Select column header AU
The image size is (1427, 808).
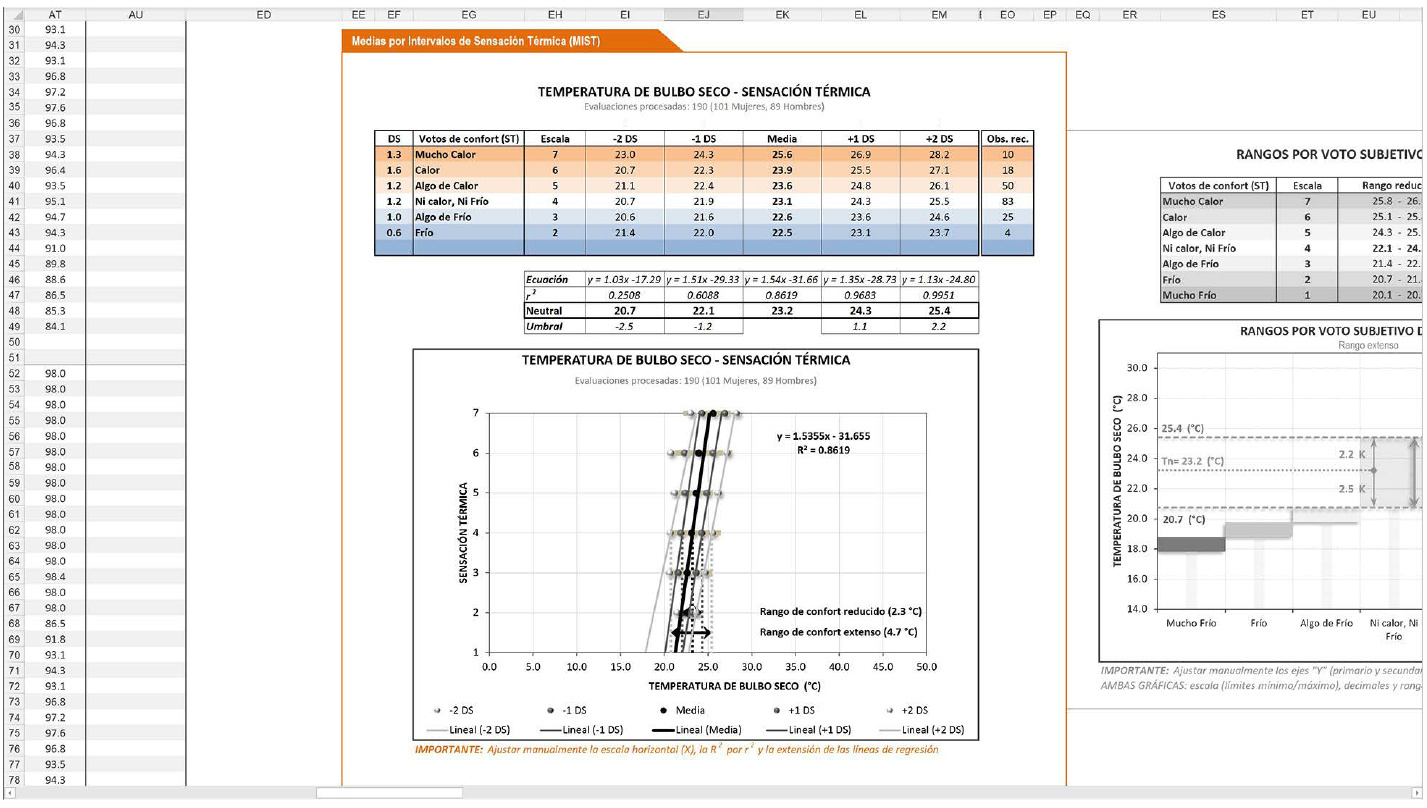point(136,15)
